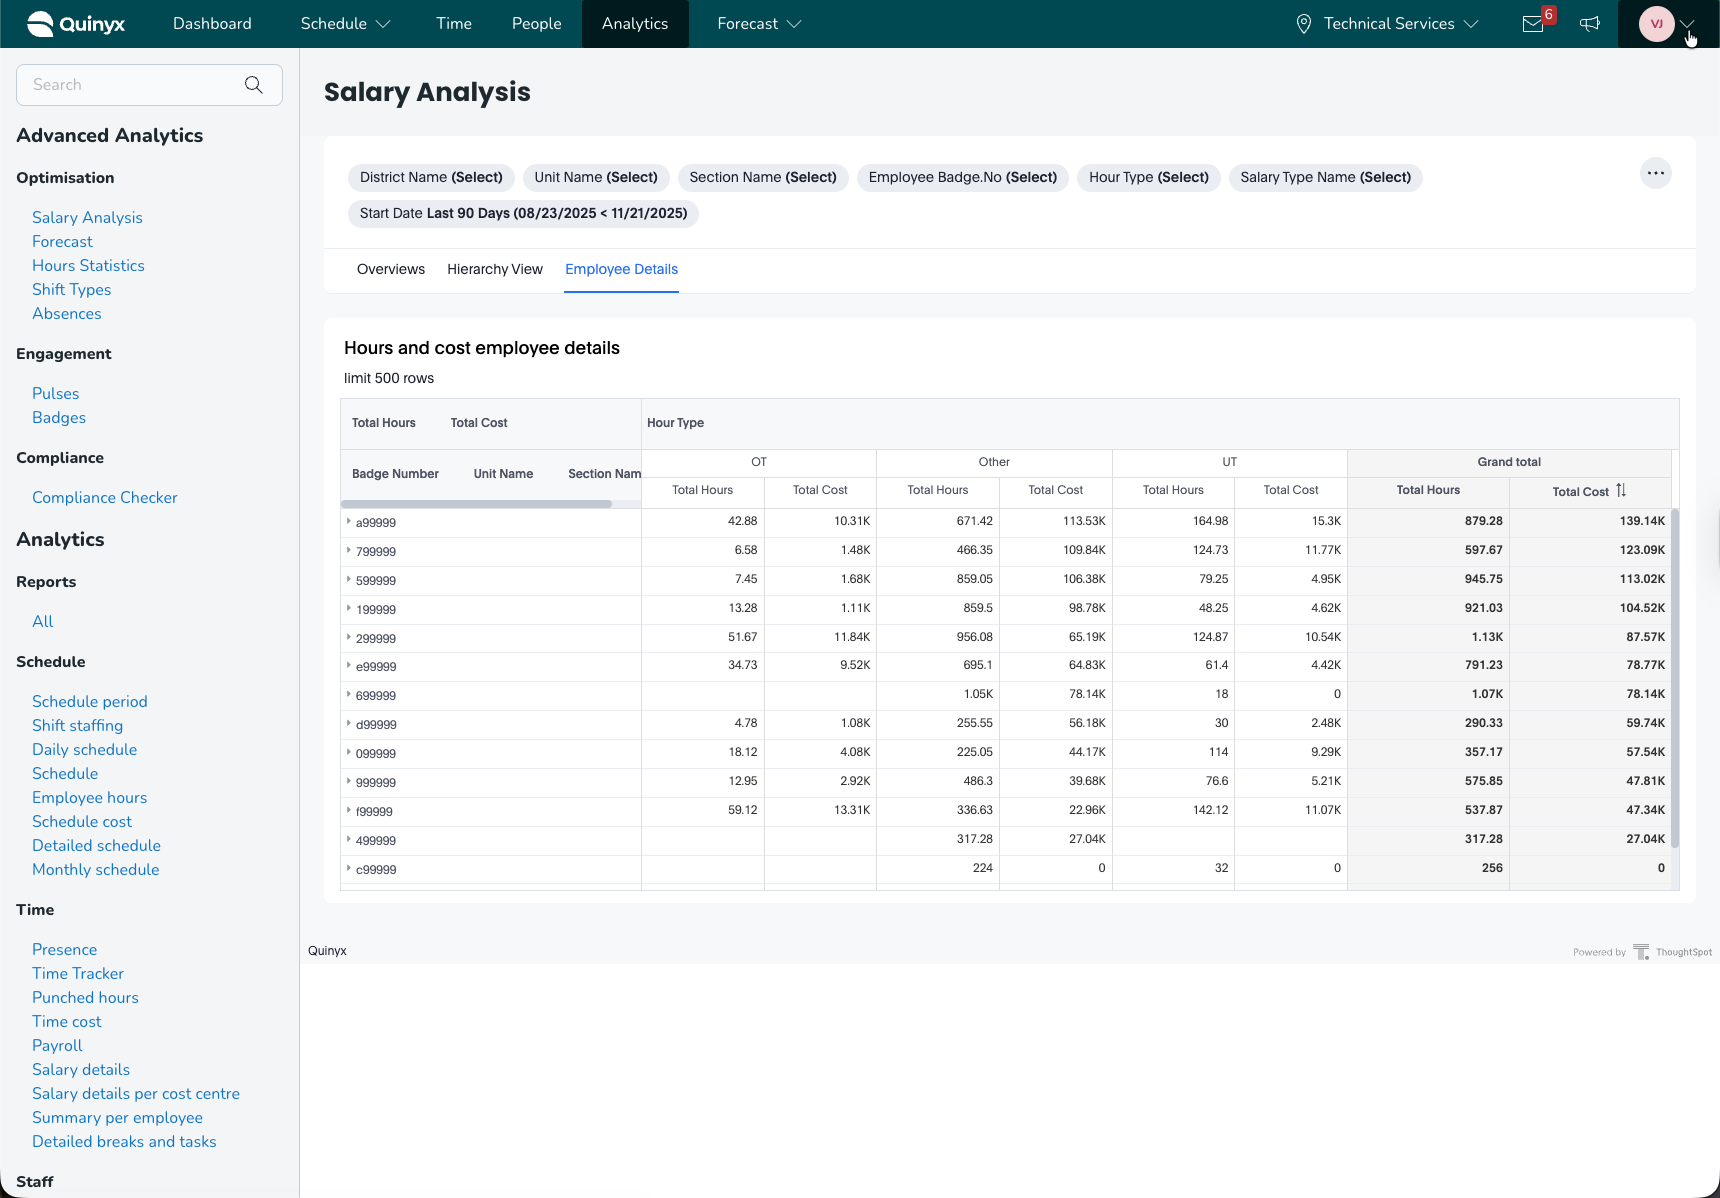Click the announcements megaphone icon
The width and height of the screenshot is (1720, 1198).
click(x=1590, y=24)
